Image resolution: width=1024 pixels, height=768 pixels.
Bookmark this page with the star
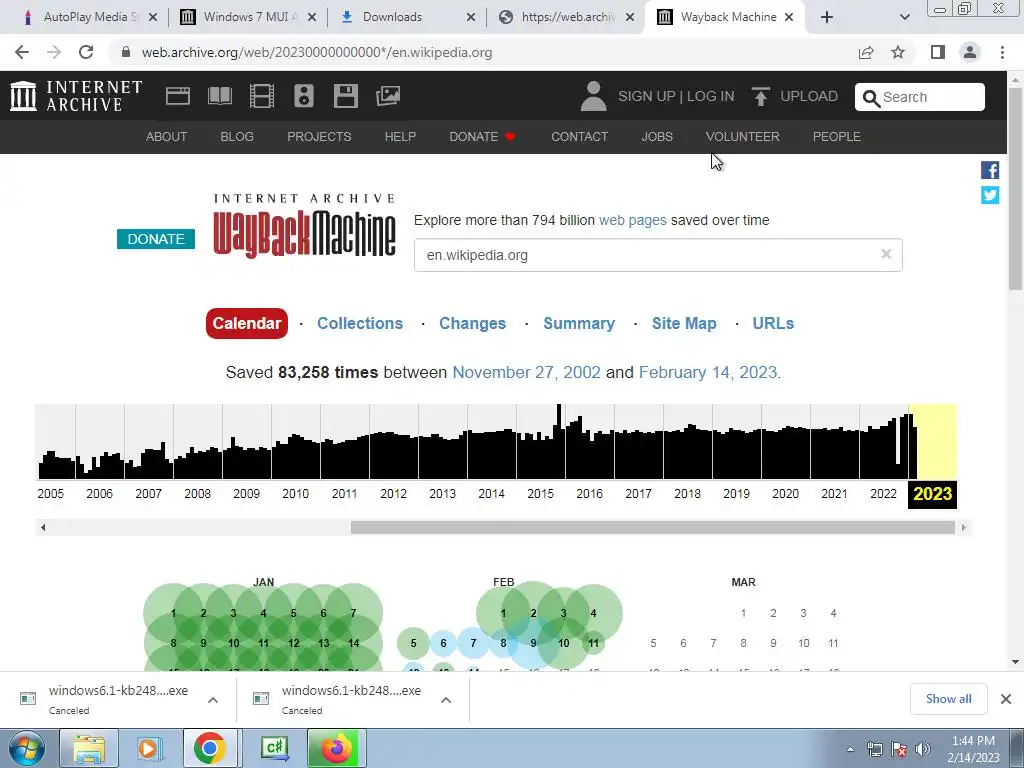click(x=898, y=52)
